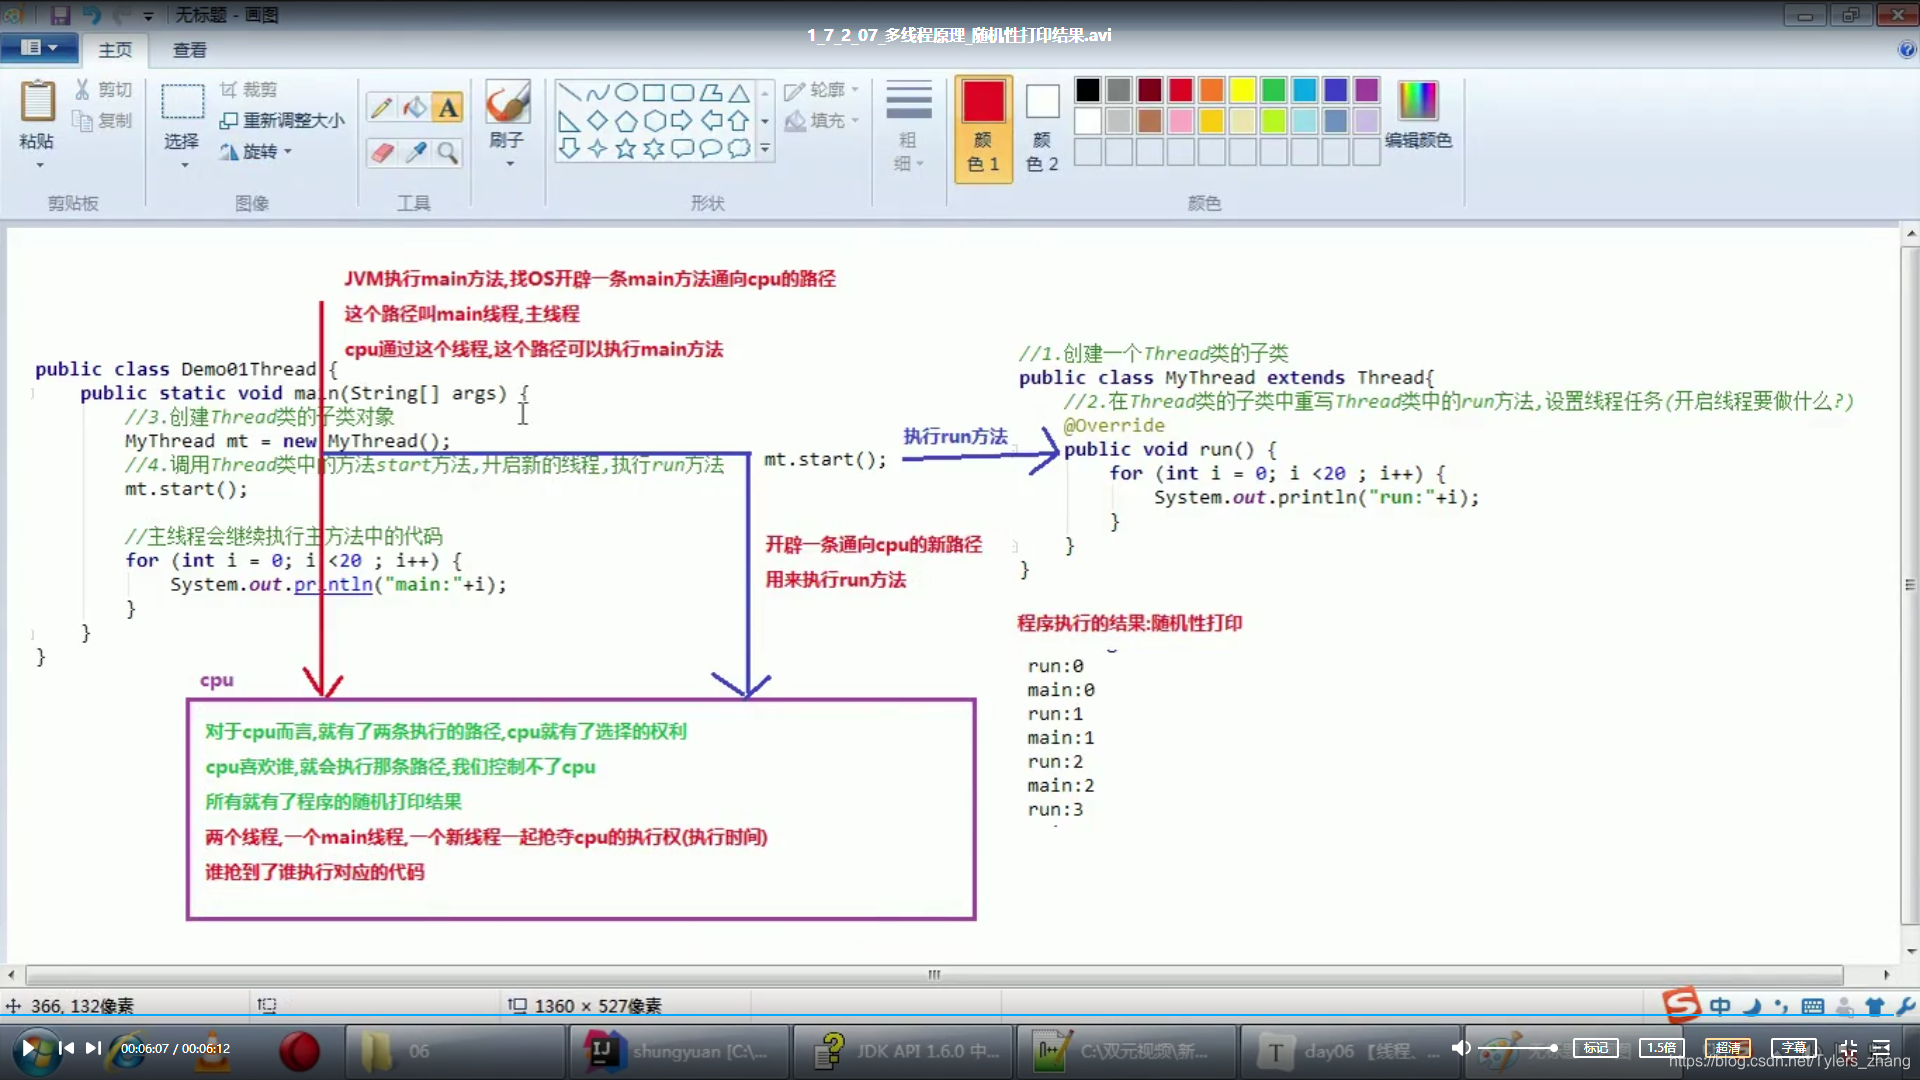Select the Pencil tool
1920x1080 pixels.
pyautogui.click(x=381, y=107)
